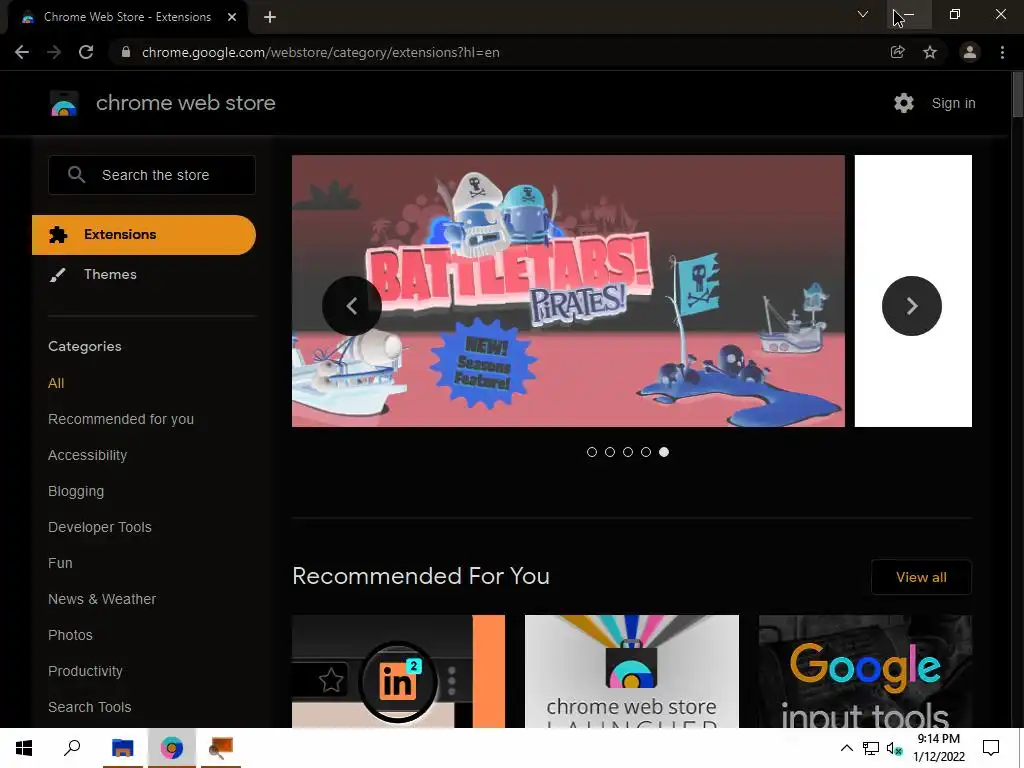The height and width of the screenshot is (768, 1024).
Task: Open Chrome's three-dot menu
Action: click(1002, 52)
